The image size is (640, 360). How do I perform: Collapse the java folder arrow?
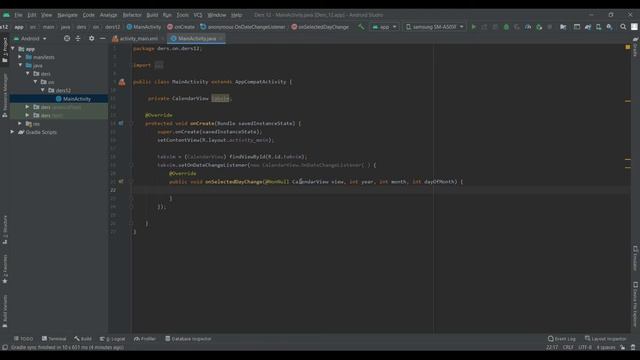pos(20,65)
